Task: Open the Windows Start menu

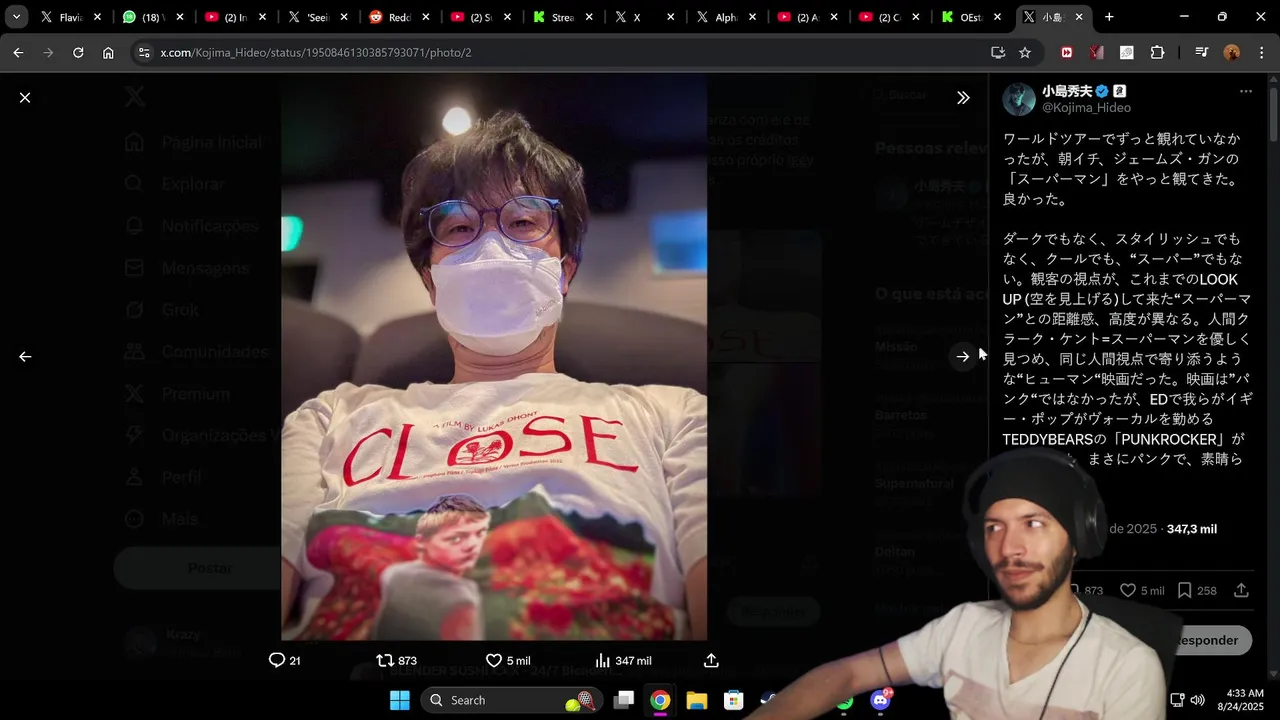Action: [399, 700]
